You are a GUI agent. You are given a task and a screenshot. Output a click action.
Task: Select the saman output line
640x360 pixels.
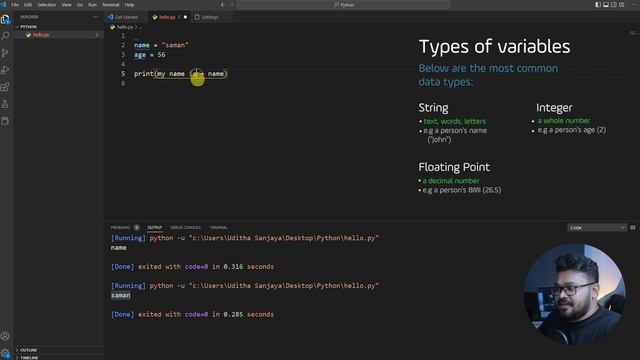pos(121,296)
